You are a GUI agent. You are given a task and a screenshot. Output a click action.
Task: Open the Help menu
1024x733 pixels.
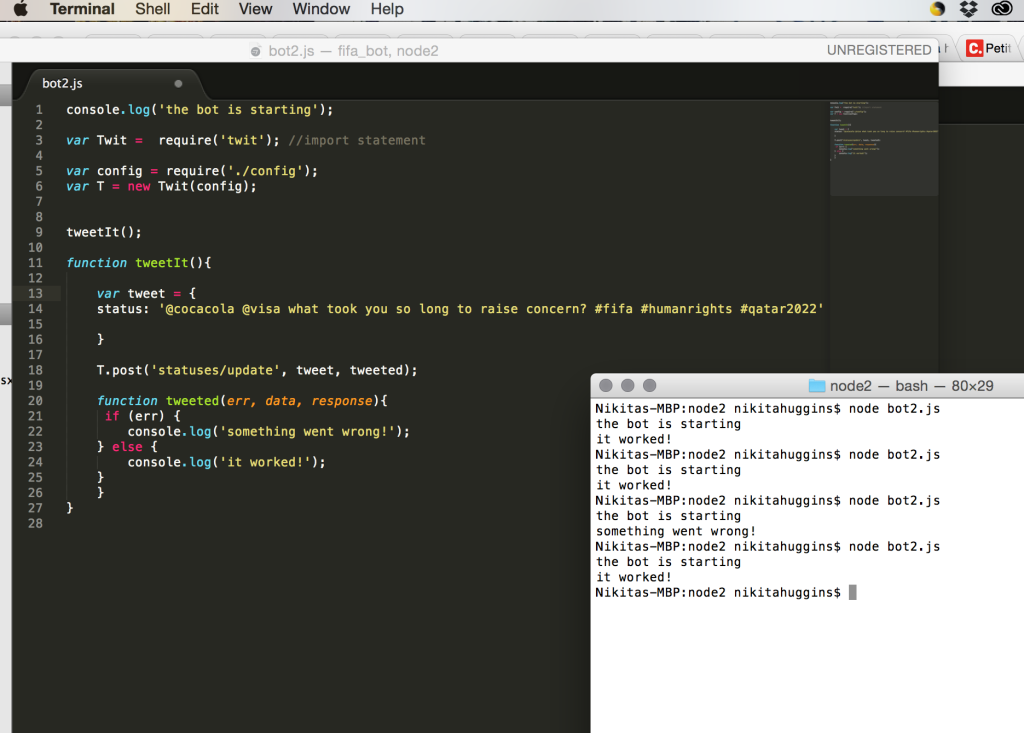coord(387,9)
